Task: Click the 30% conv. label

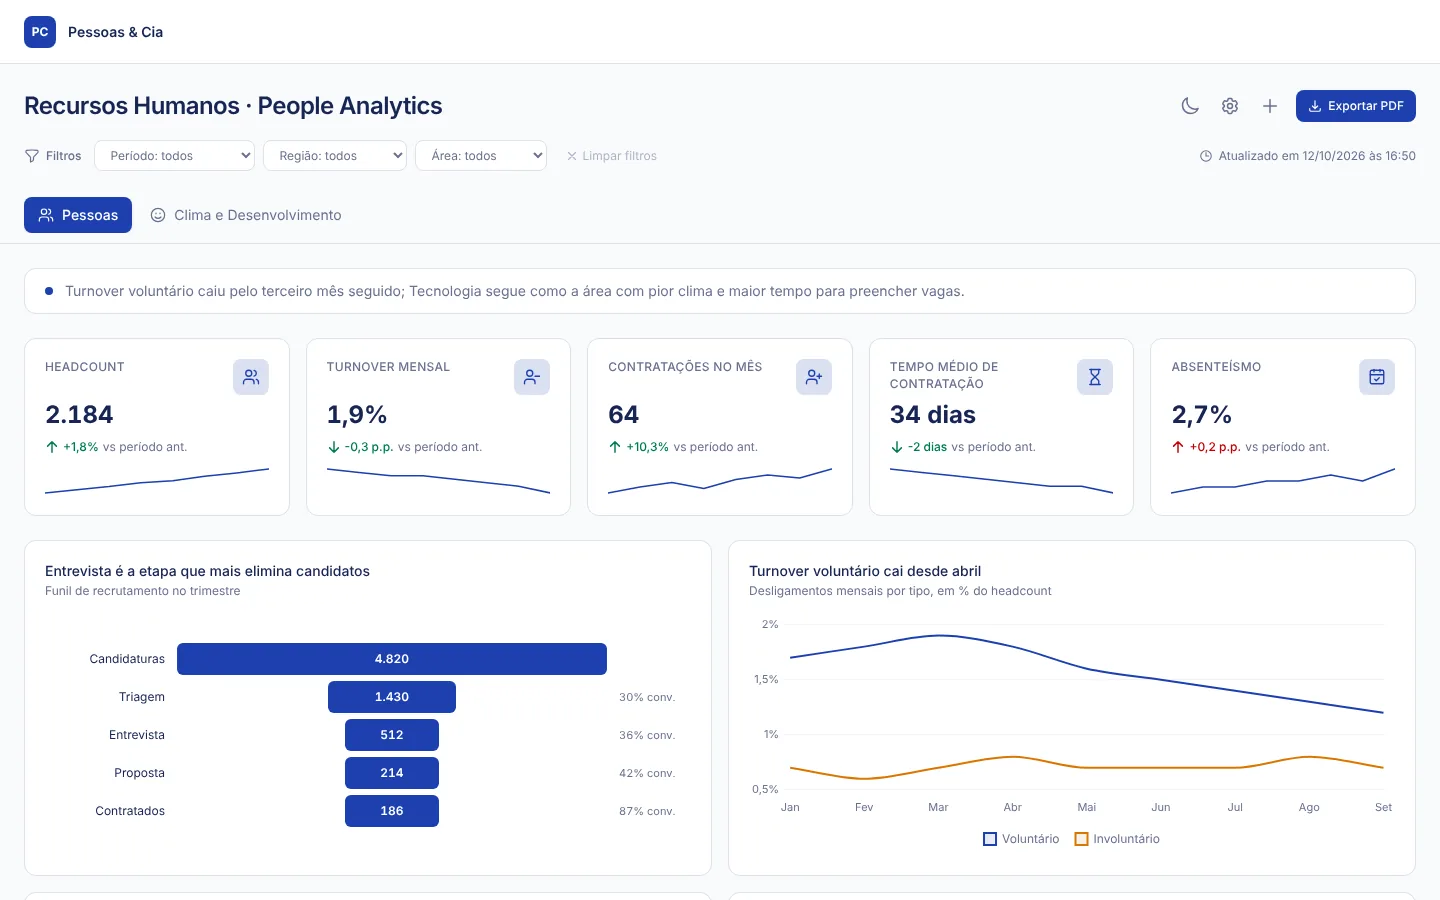Action: coord(647,697)
